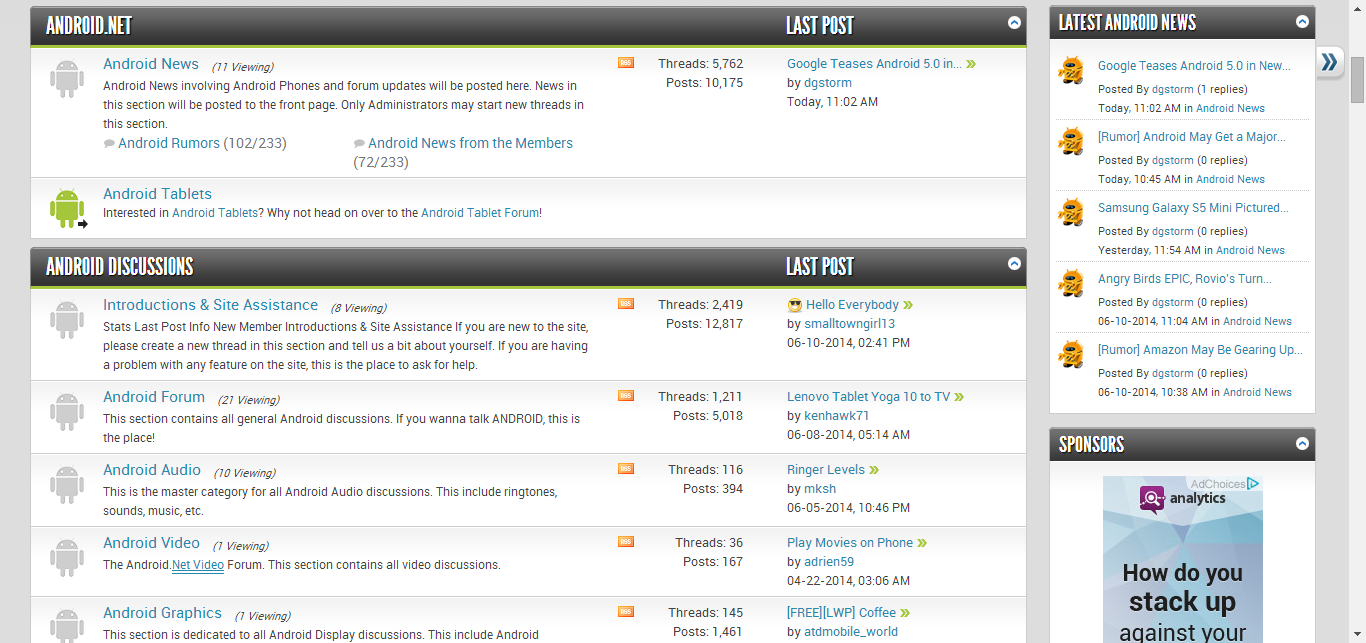Click the avatar beside Google Teases news item
Image resolution: width=1366 pixels, height=643 pixels.
click(x=1071, y=71)
